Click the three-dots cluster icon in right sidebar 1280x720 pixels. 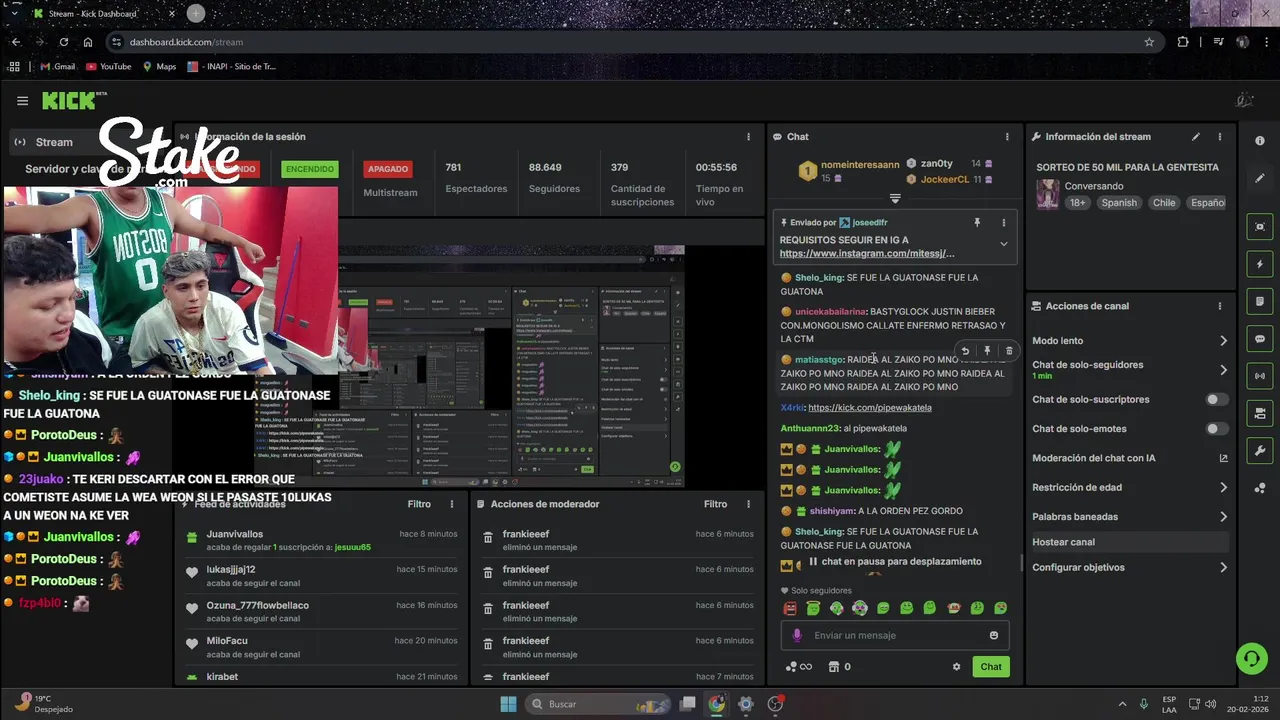click(x=1259, y=488)
